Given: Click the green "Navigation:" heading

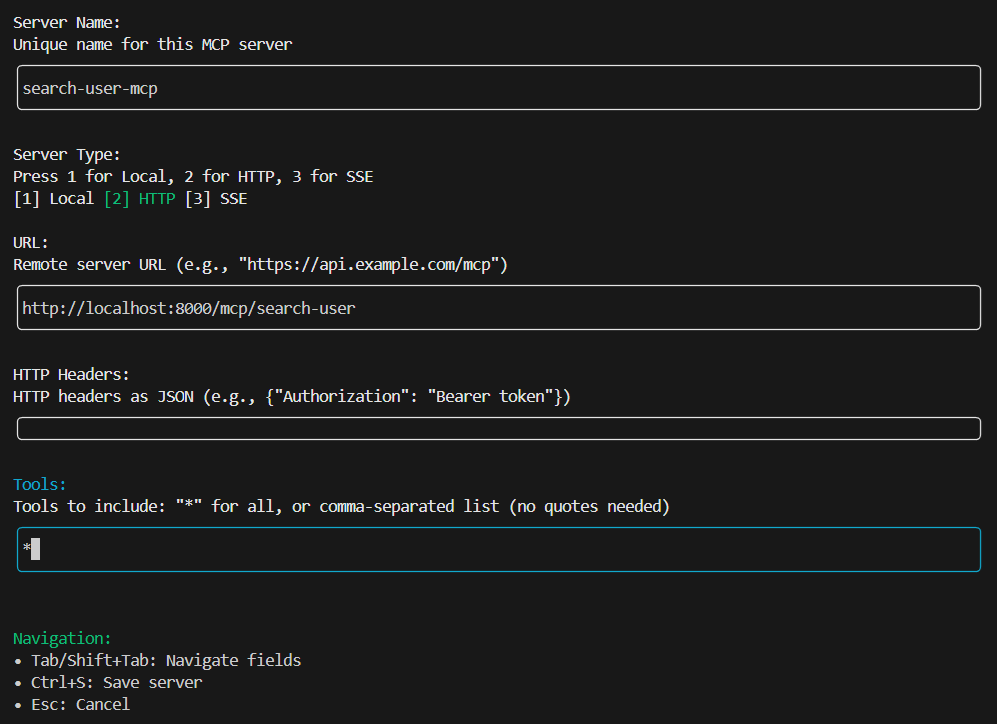Looking at the screenshot, I should click(62, 638).
